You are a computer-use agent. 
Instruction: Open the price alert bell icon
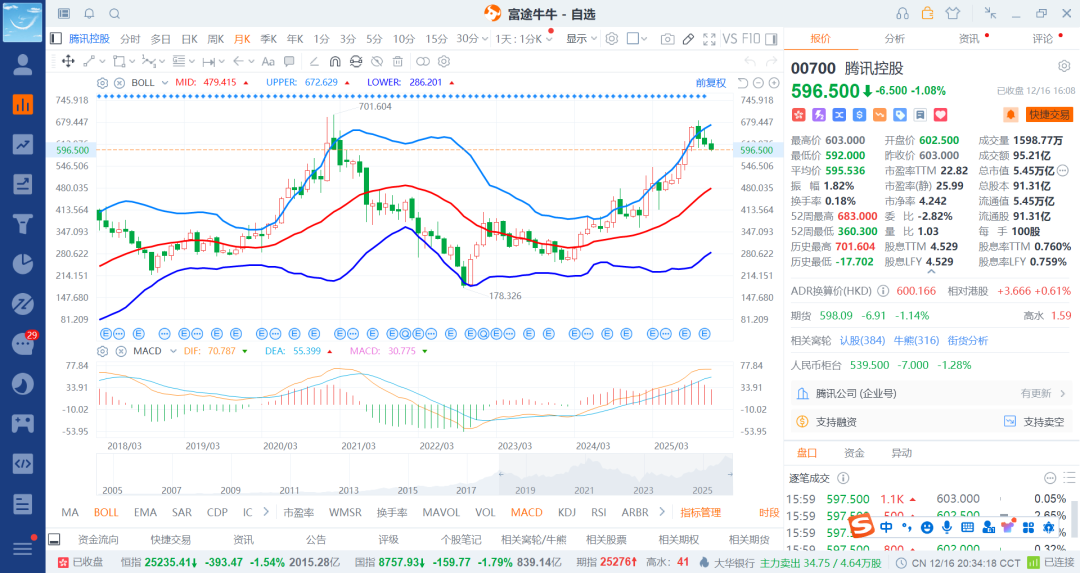(1011, 115)
